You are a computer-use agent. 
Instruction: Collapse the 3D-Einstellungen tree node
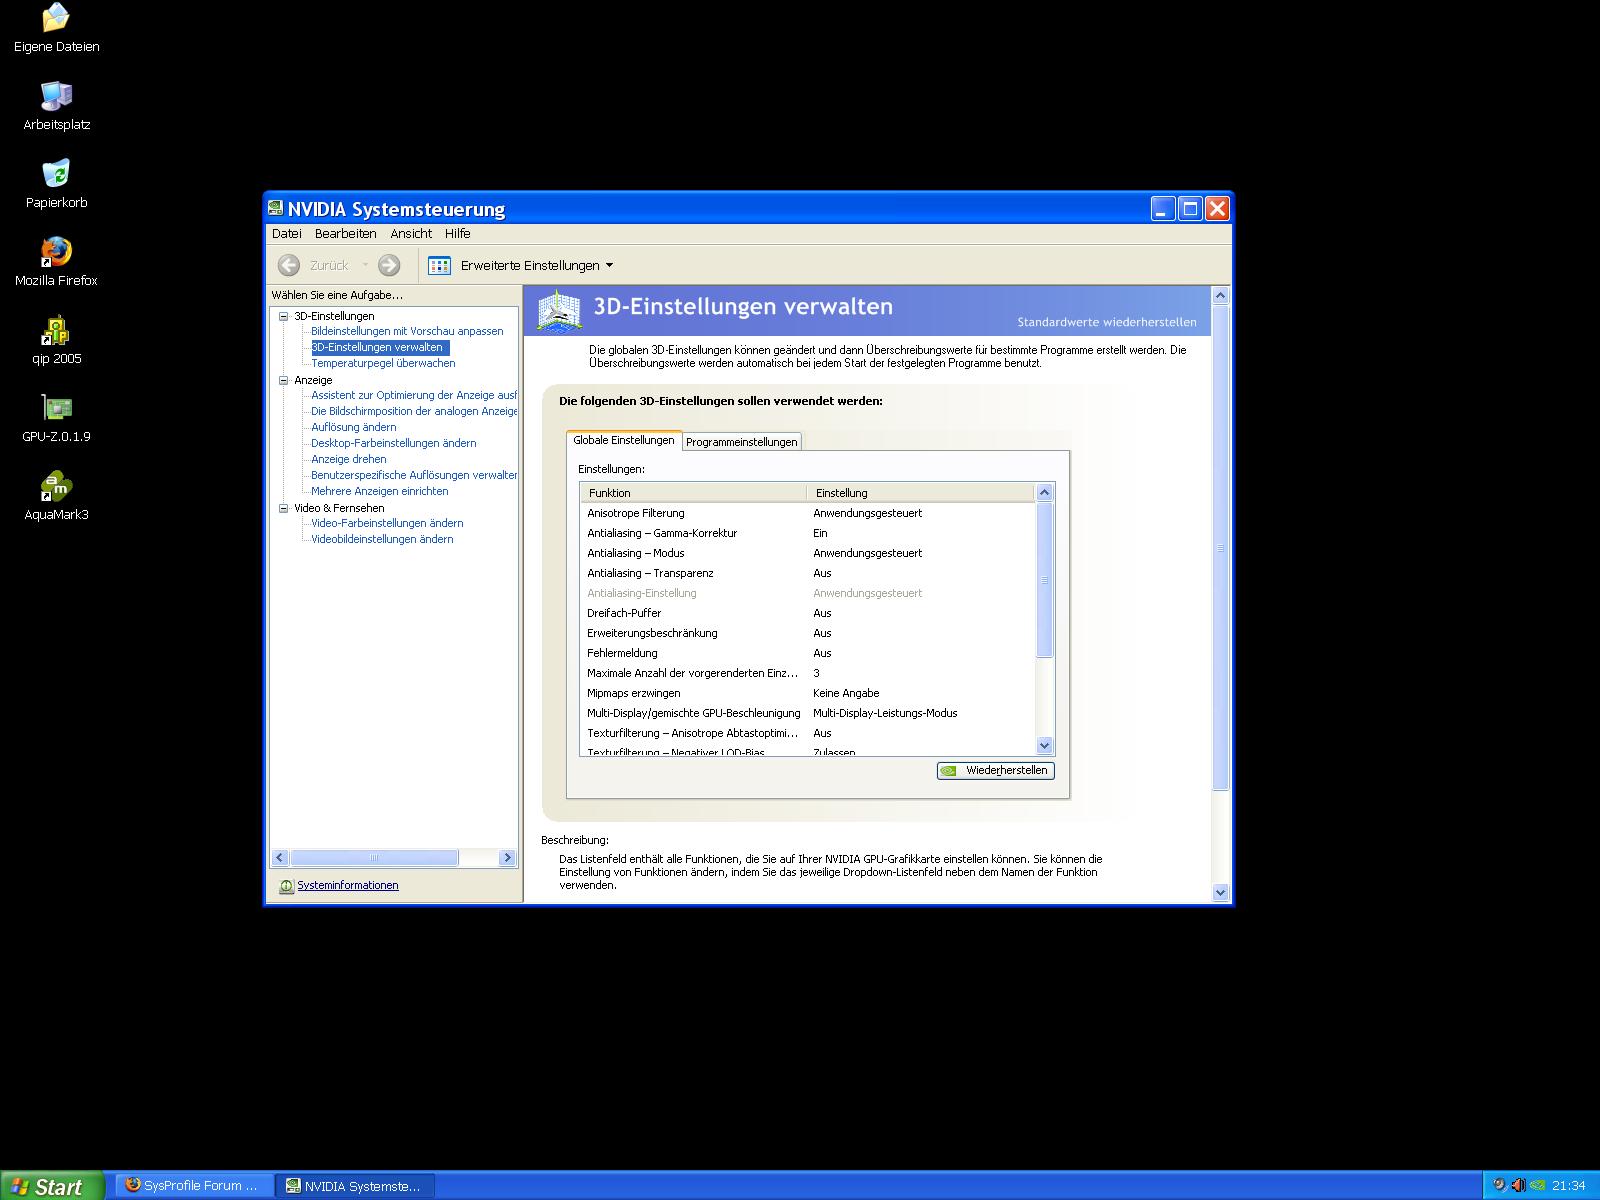(283, 316)
